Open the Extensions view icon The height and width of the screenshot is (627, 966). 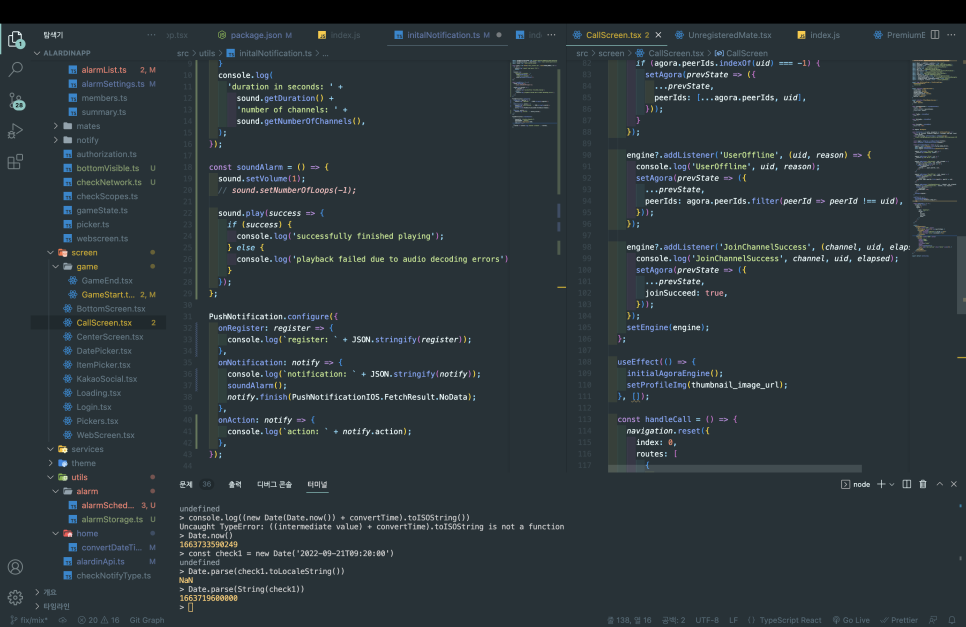click(x=15, y=161)
